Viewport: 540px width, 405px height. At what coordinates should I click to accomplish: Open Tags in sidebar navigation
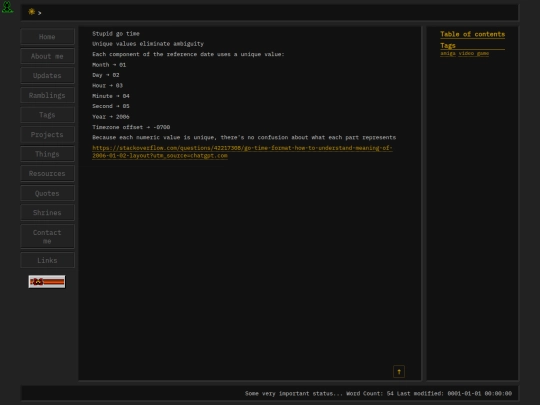(x=47, y=115)
